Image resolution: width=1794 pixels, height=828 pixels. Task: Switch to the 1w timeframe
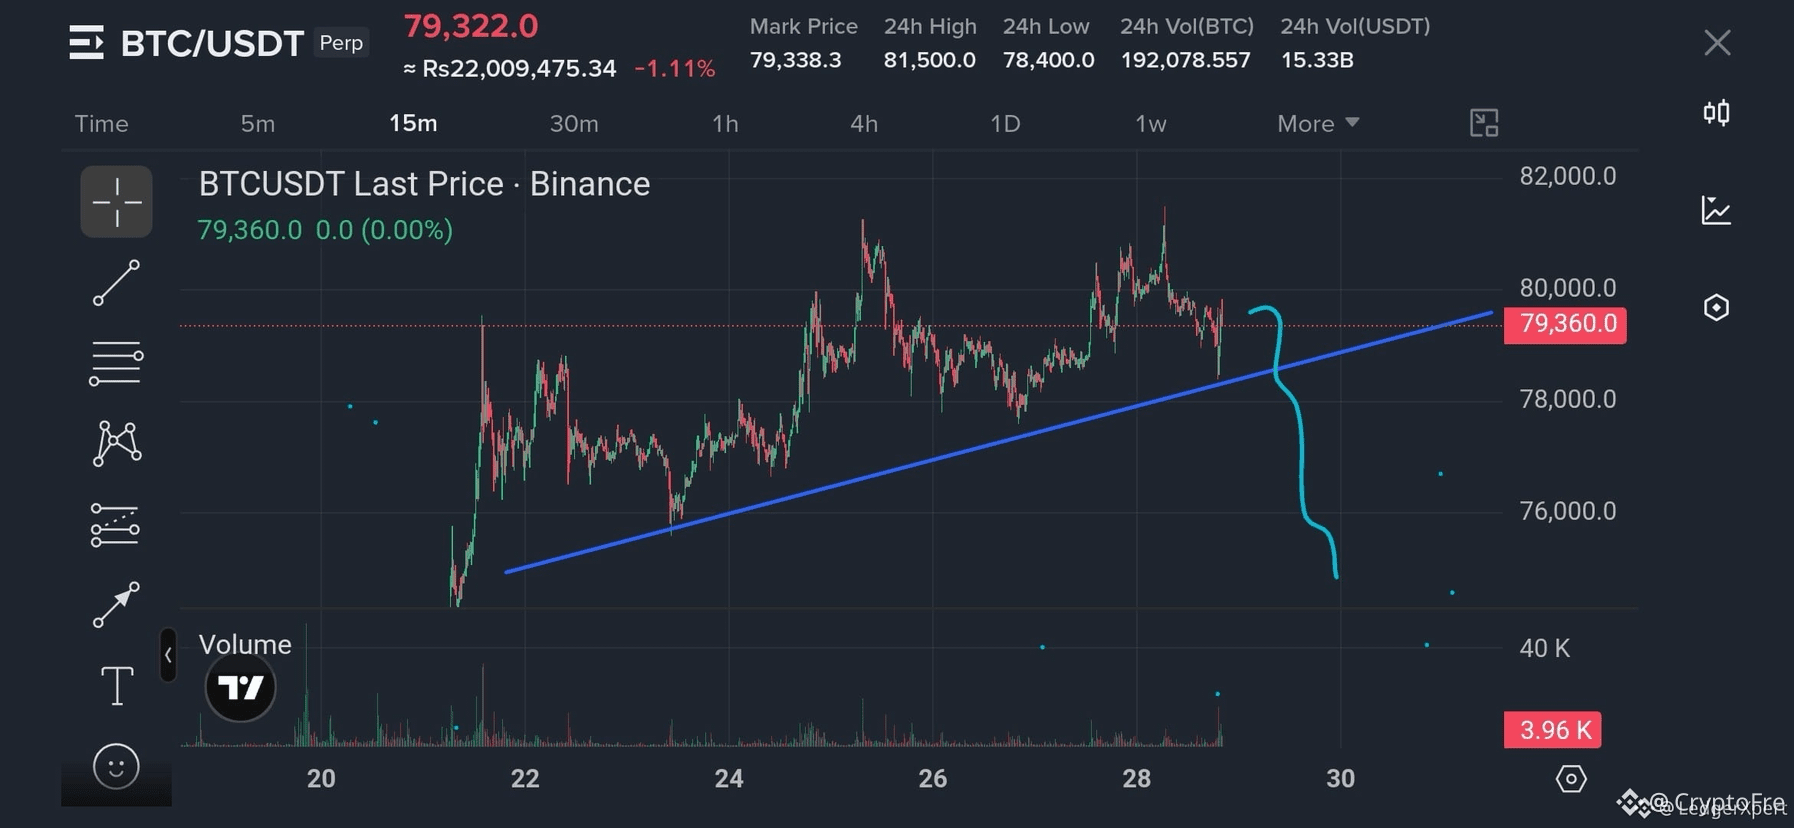(x=1151, y=124)
